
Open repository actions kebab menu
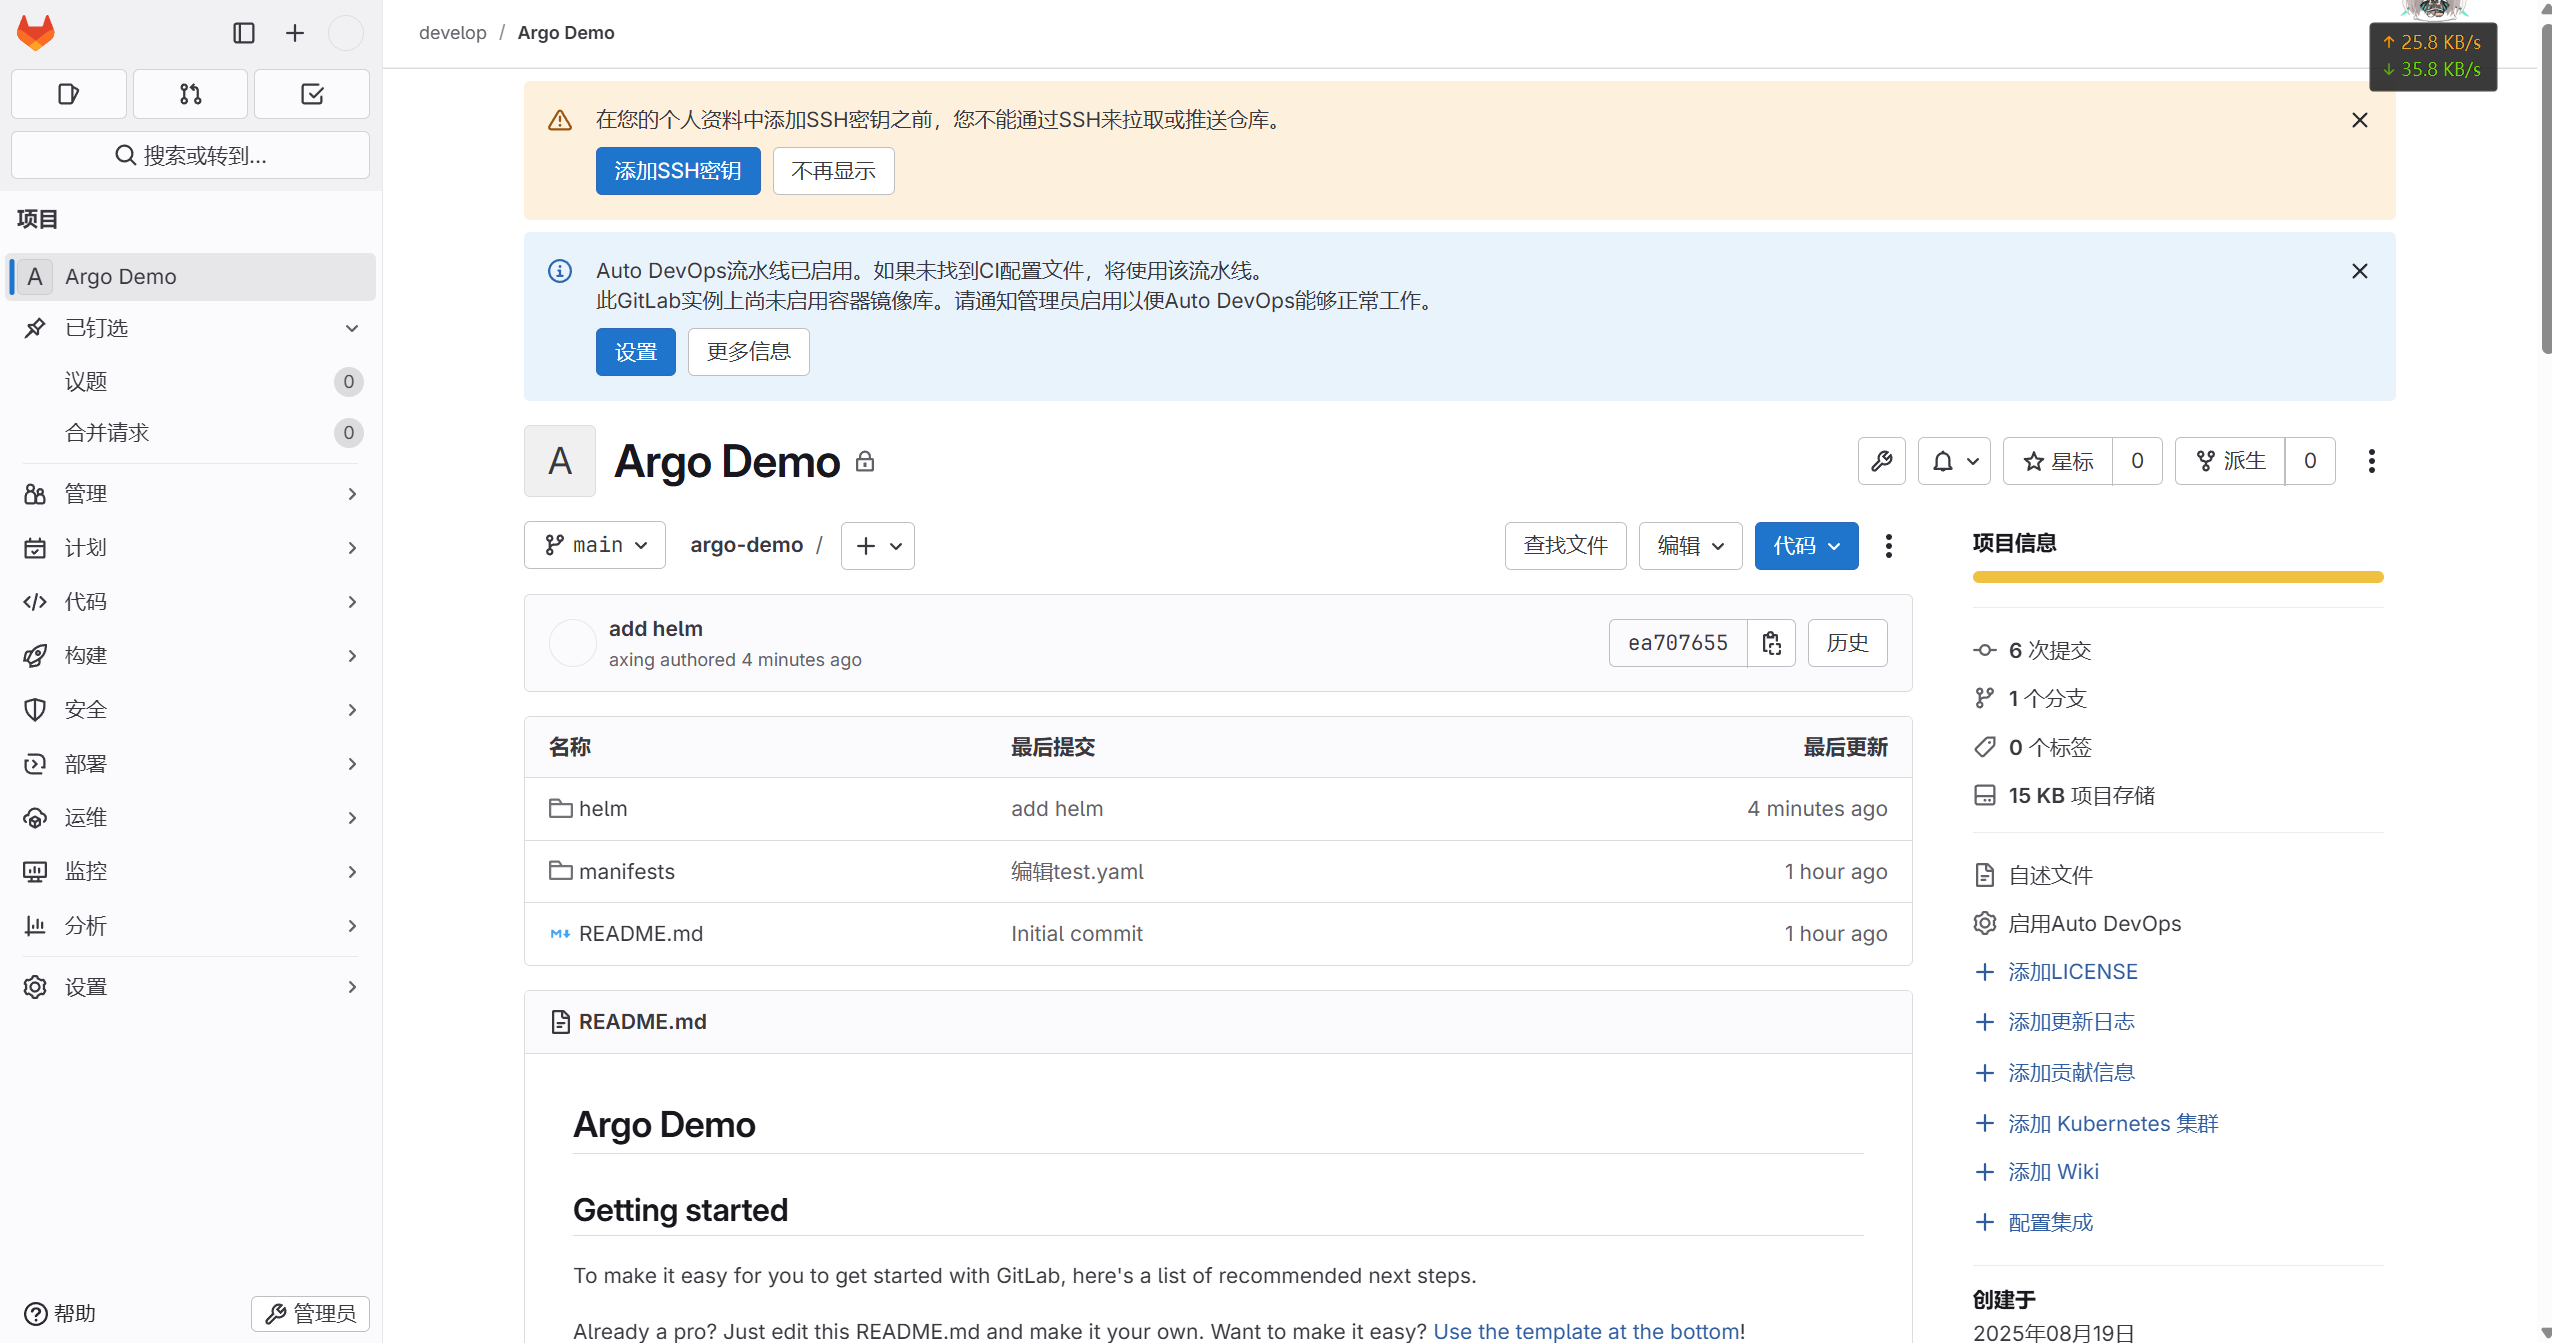tap(1888, 546)
